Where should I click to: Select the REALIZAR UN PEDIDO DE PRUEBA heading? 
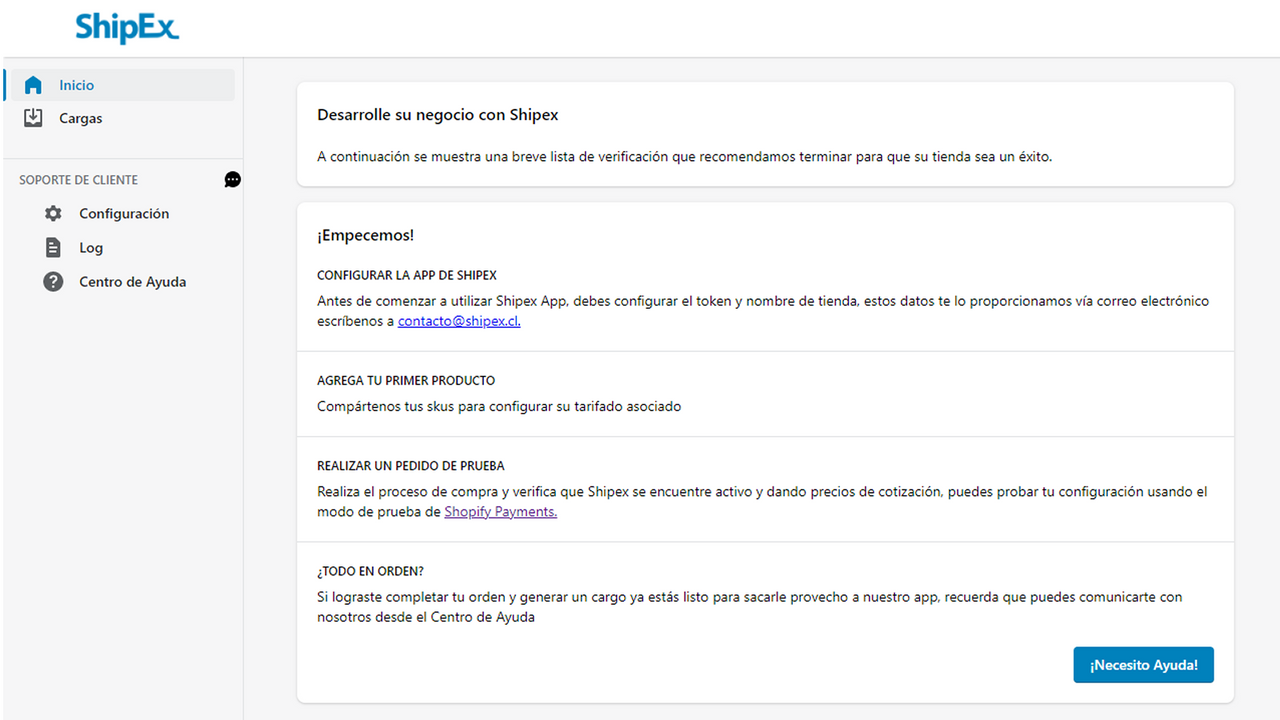[410, 465]
